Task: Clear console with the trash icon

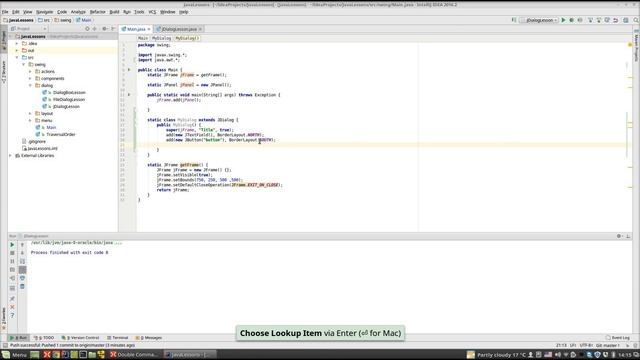Action: [x=22, y=287]
